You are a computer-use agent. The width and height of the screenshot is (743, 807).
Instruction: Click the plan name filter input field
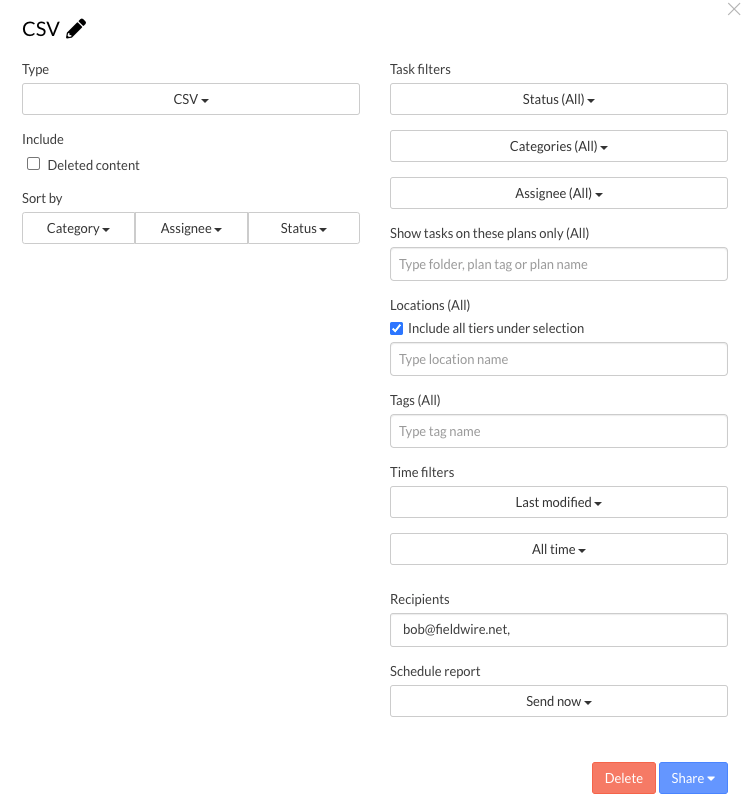click(x=559, y=264)
